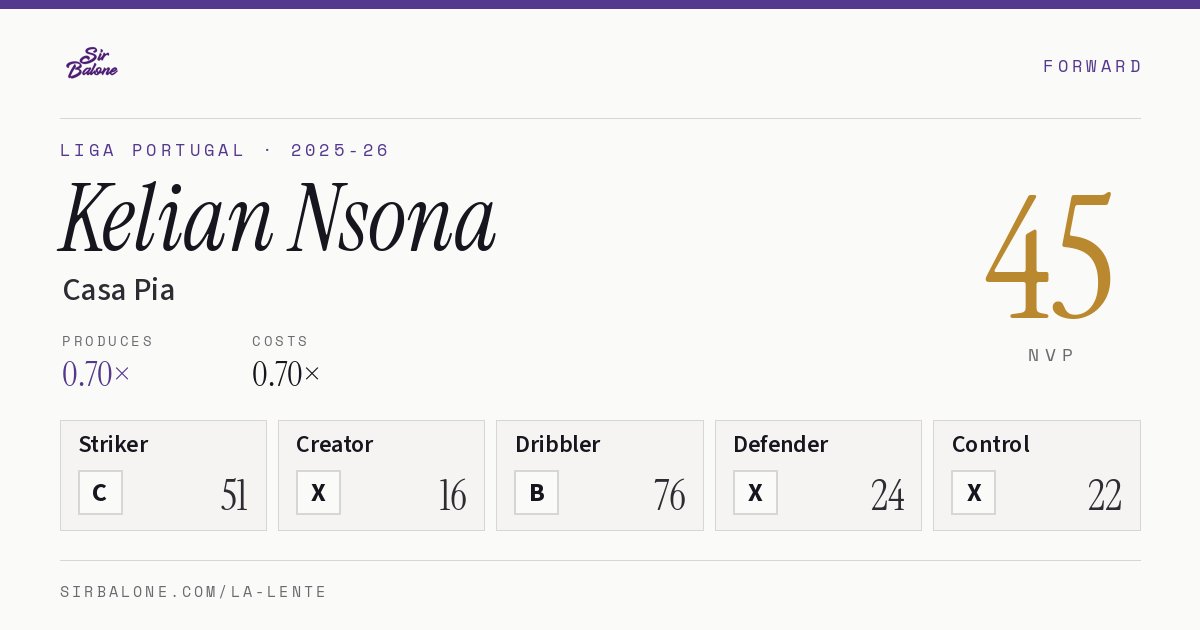
Task: Select the Striker score 51
Action: [x=234, y=495]
